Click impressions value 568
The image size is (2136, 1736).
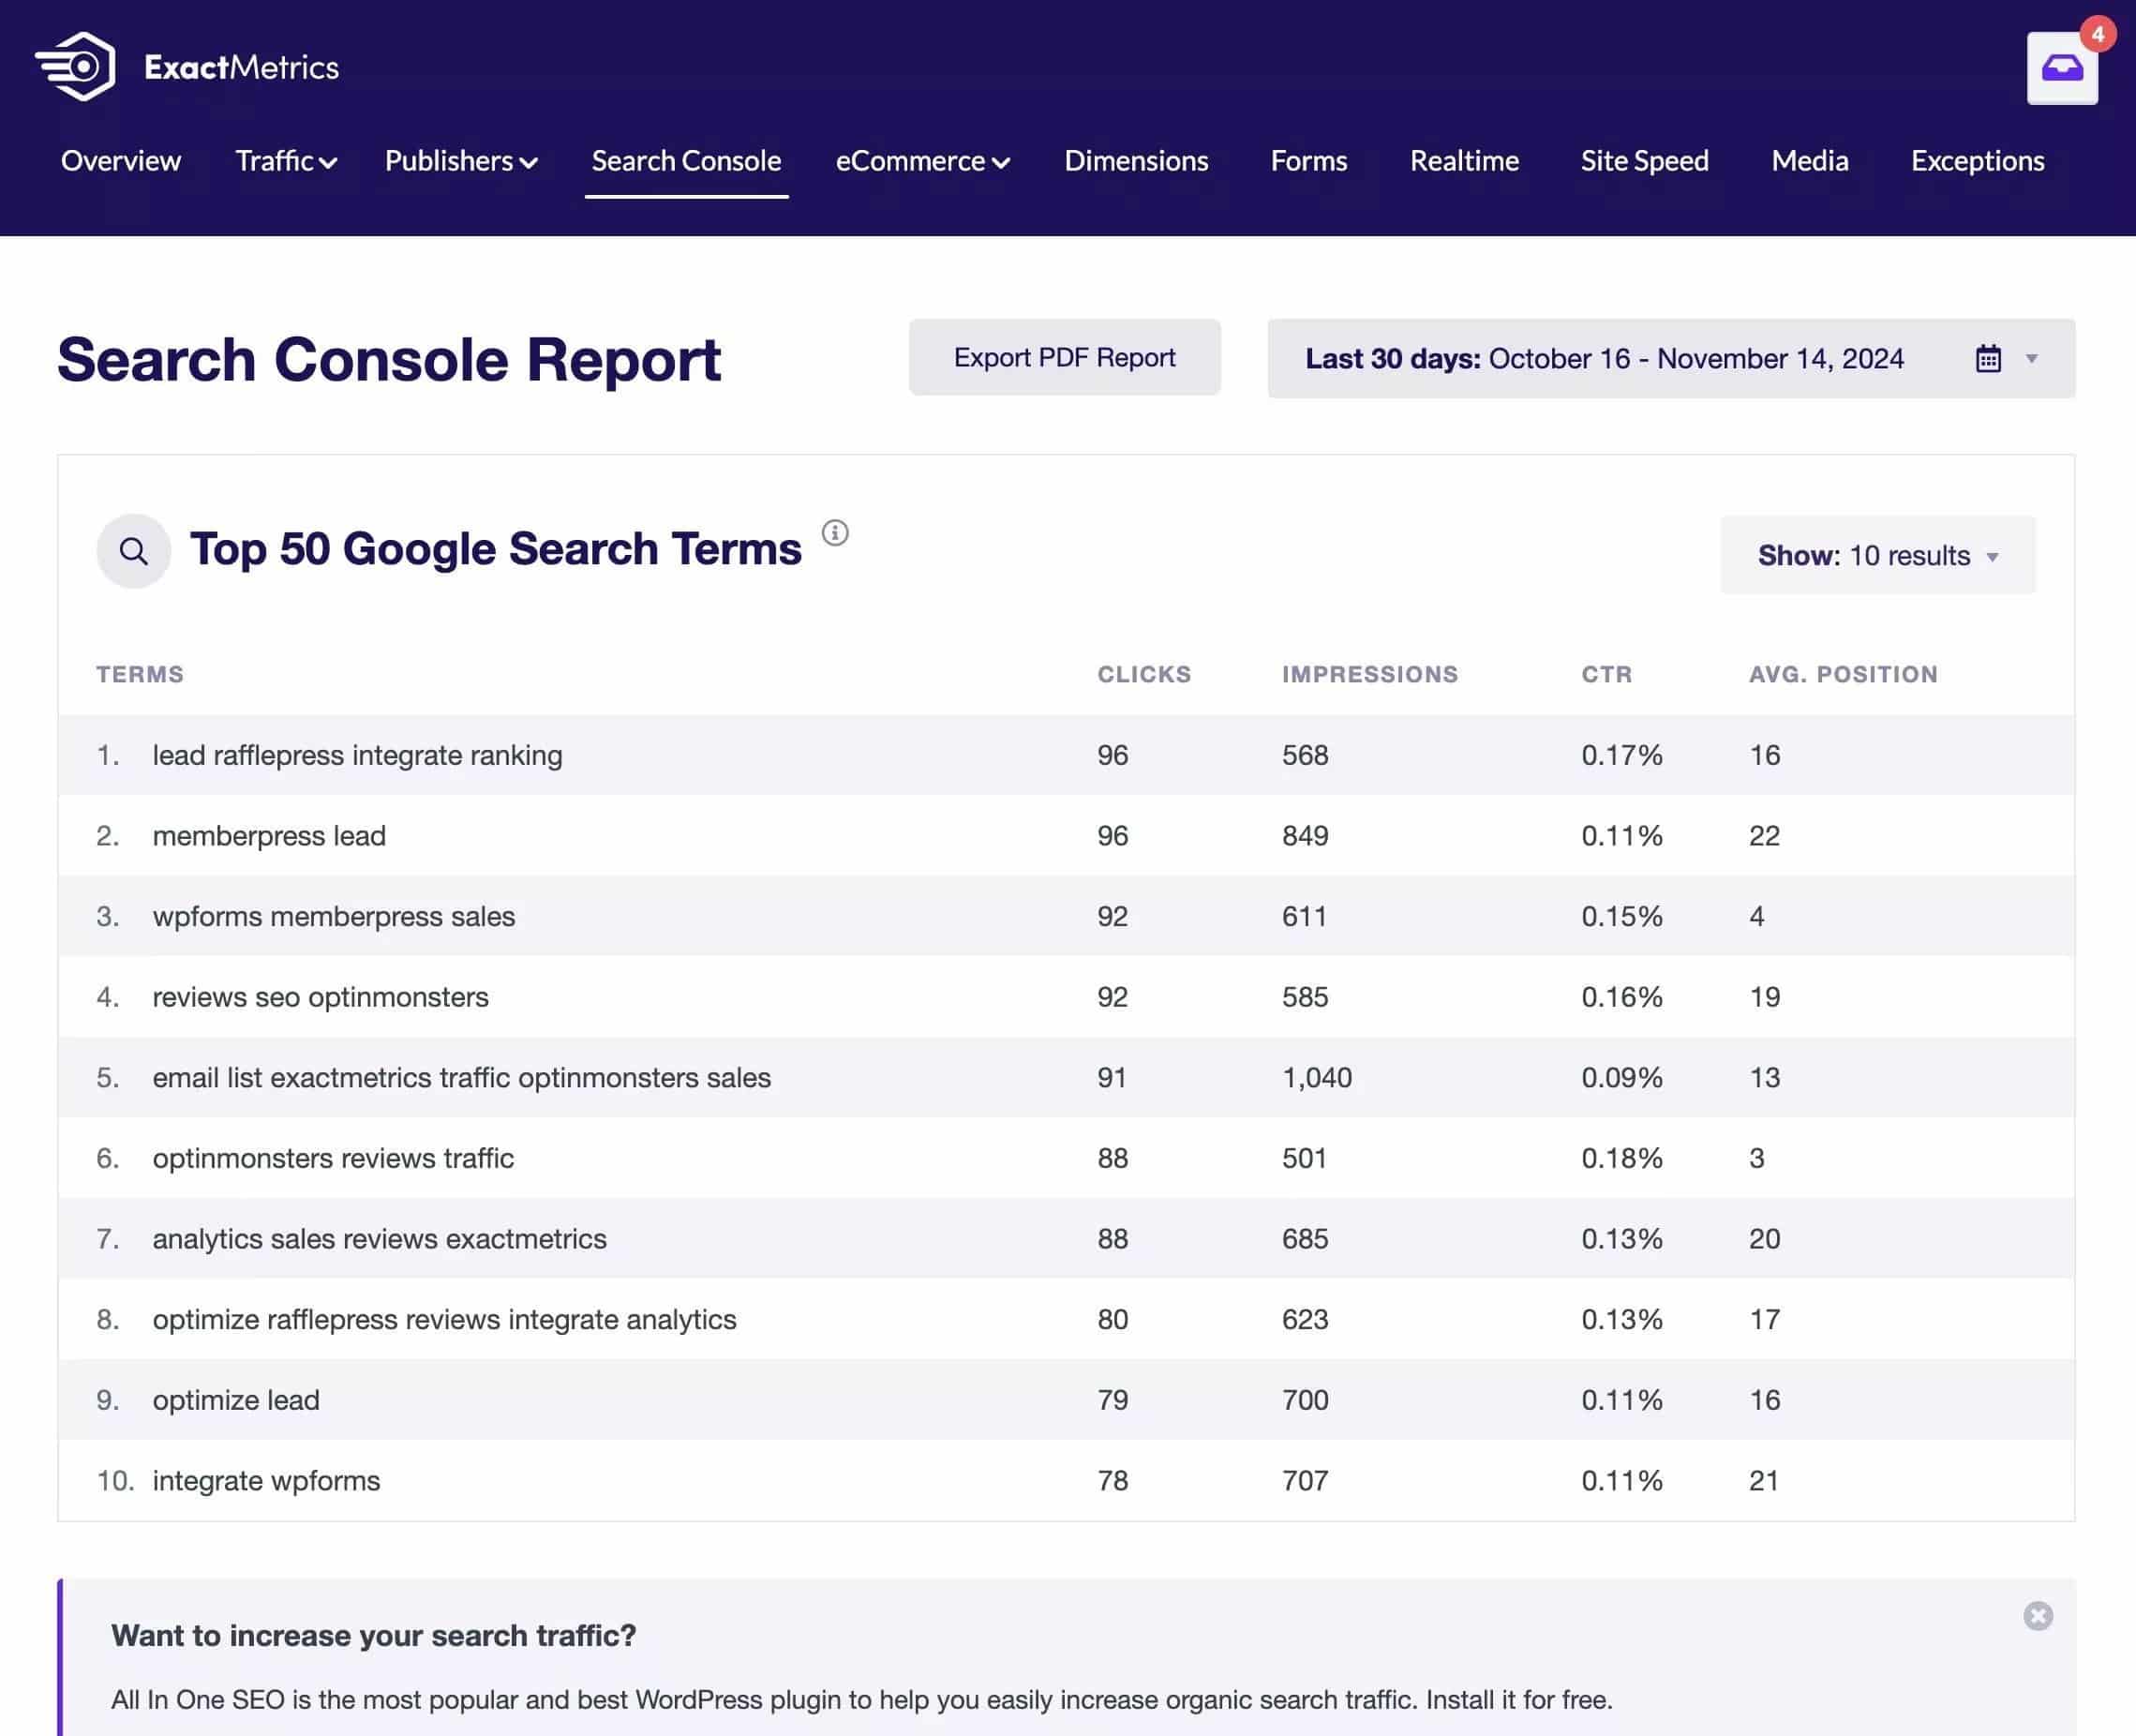1305,755
